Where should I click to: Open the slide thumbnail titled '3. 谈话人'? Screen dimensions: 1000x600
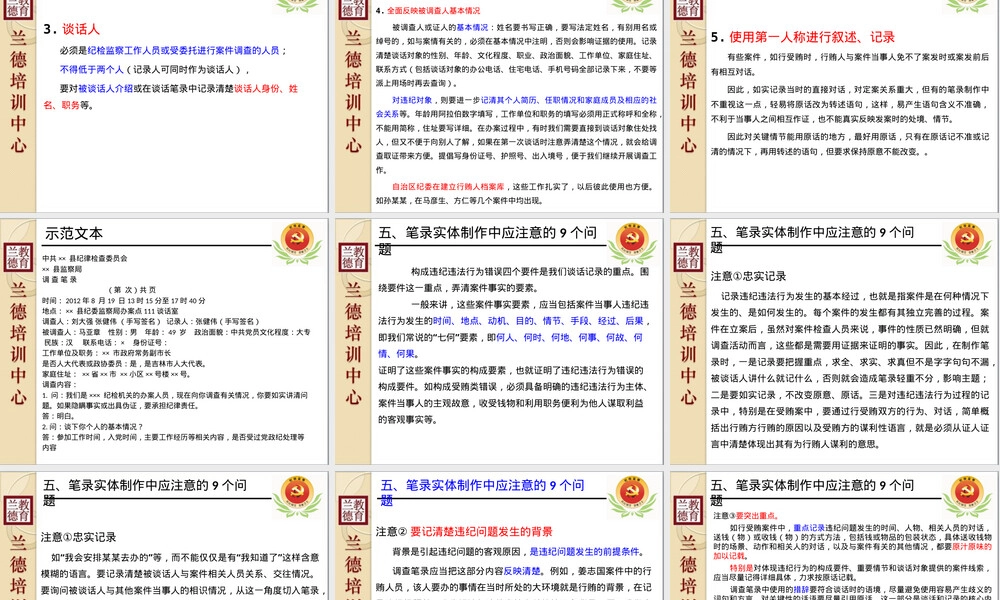pyautogui.click(x=165, y=106)
